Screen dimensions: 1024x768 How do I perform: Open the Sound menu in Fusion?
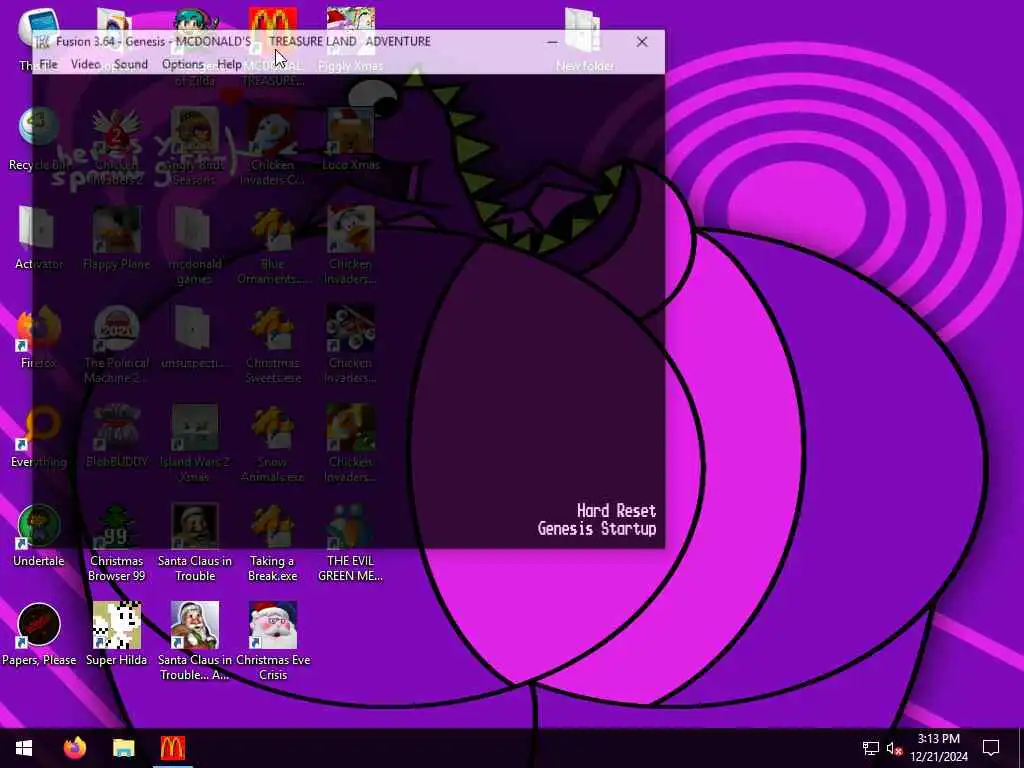coord(131,64)
